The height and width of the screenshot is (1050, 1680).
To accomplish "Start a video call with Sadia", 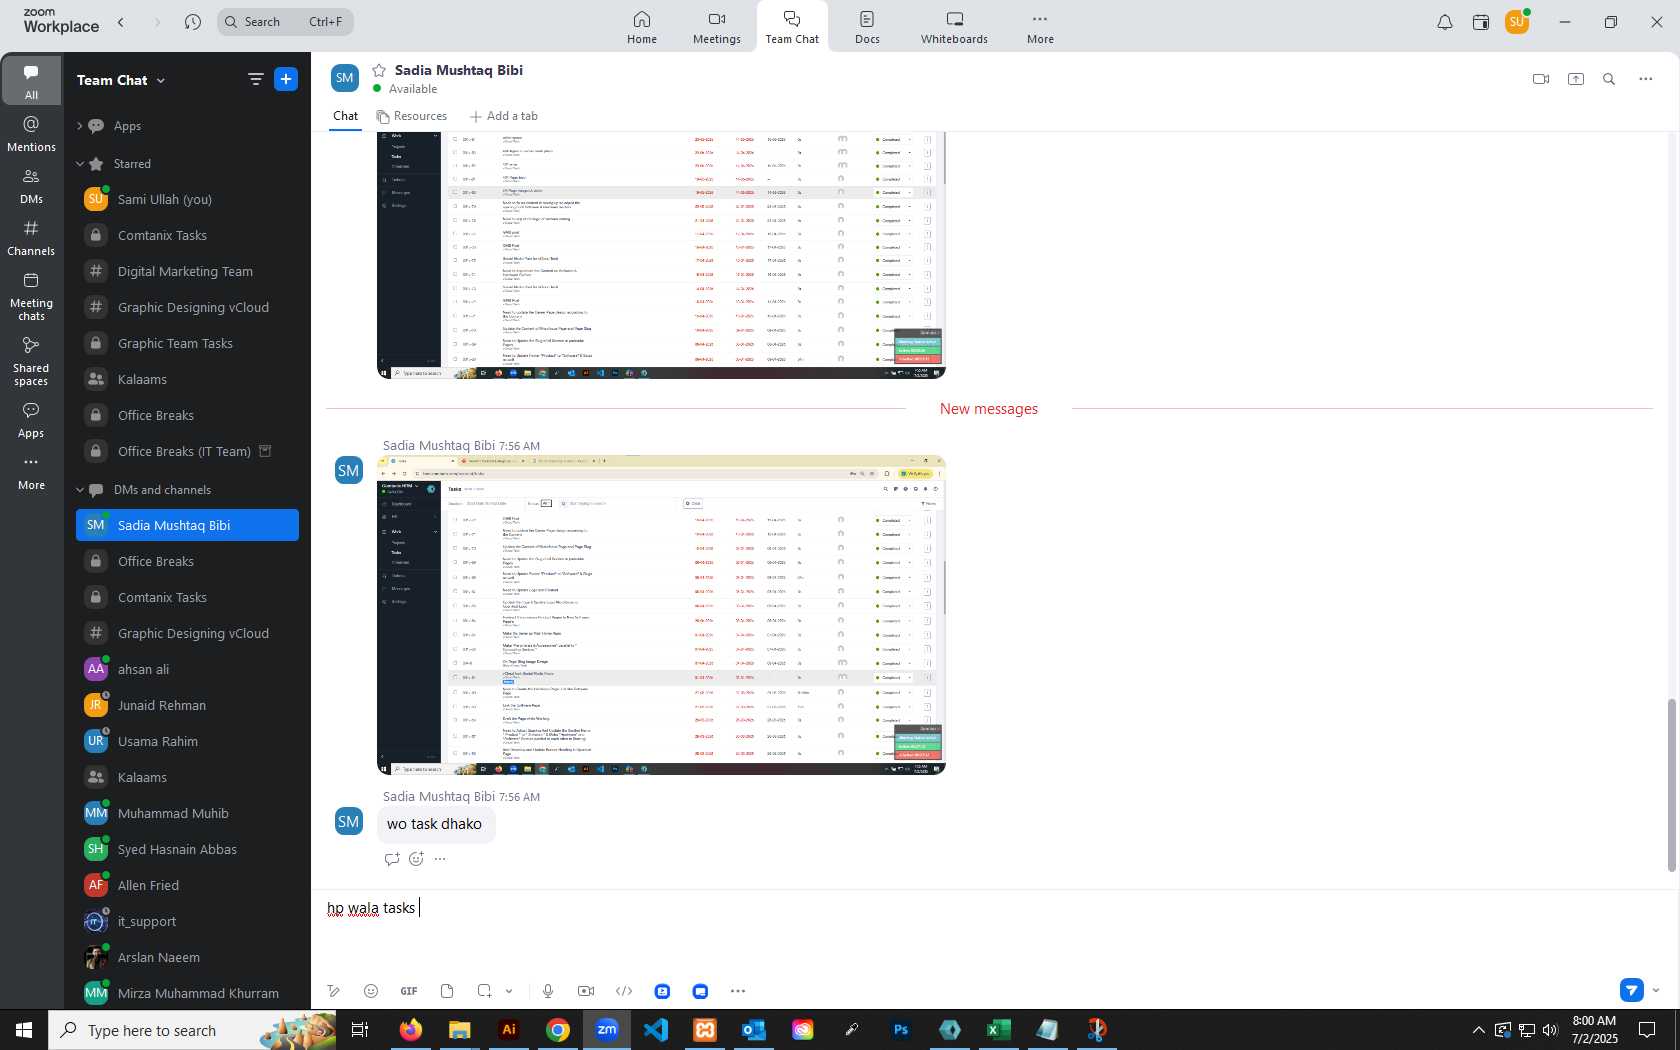I will coord(1541,79).
